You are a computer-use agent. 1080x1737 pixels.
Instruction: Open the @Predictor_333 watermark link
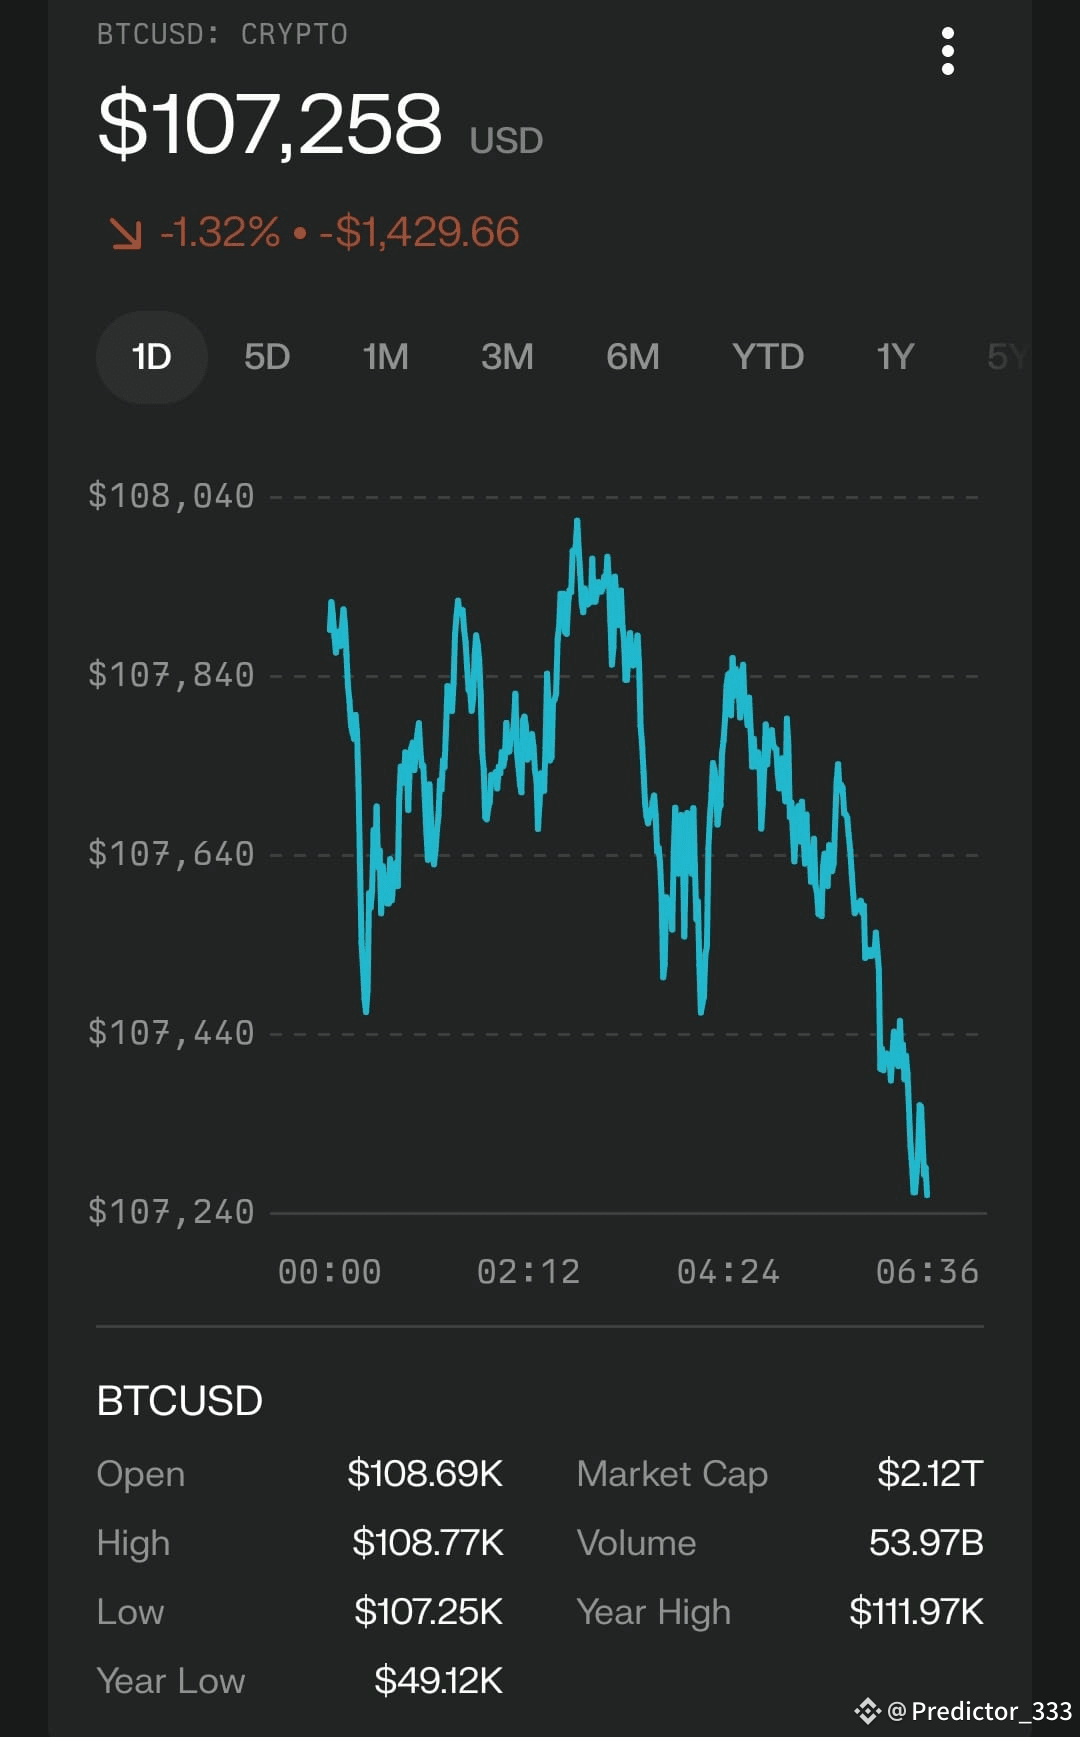coord(980,1711)
